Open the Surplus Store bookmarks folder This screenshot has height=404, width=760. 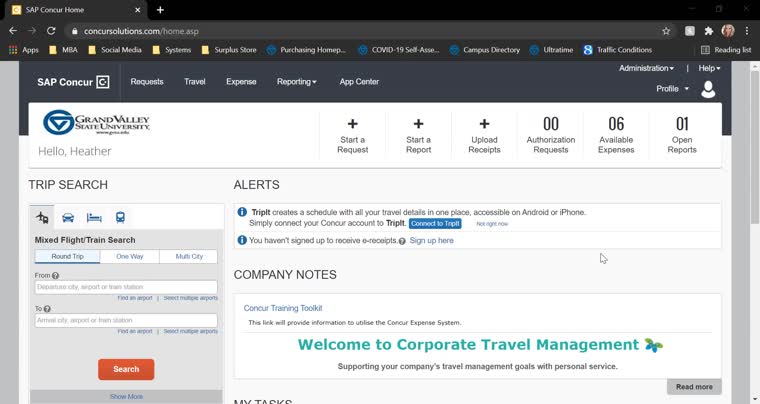pos(229,49)
